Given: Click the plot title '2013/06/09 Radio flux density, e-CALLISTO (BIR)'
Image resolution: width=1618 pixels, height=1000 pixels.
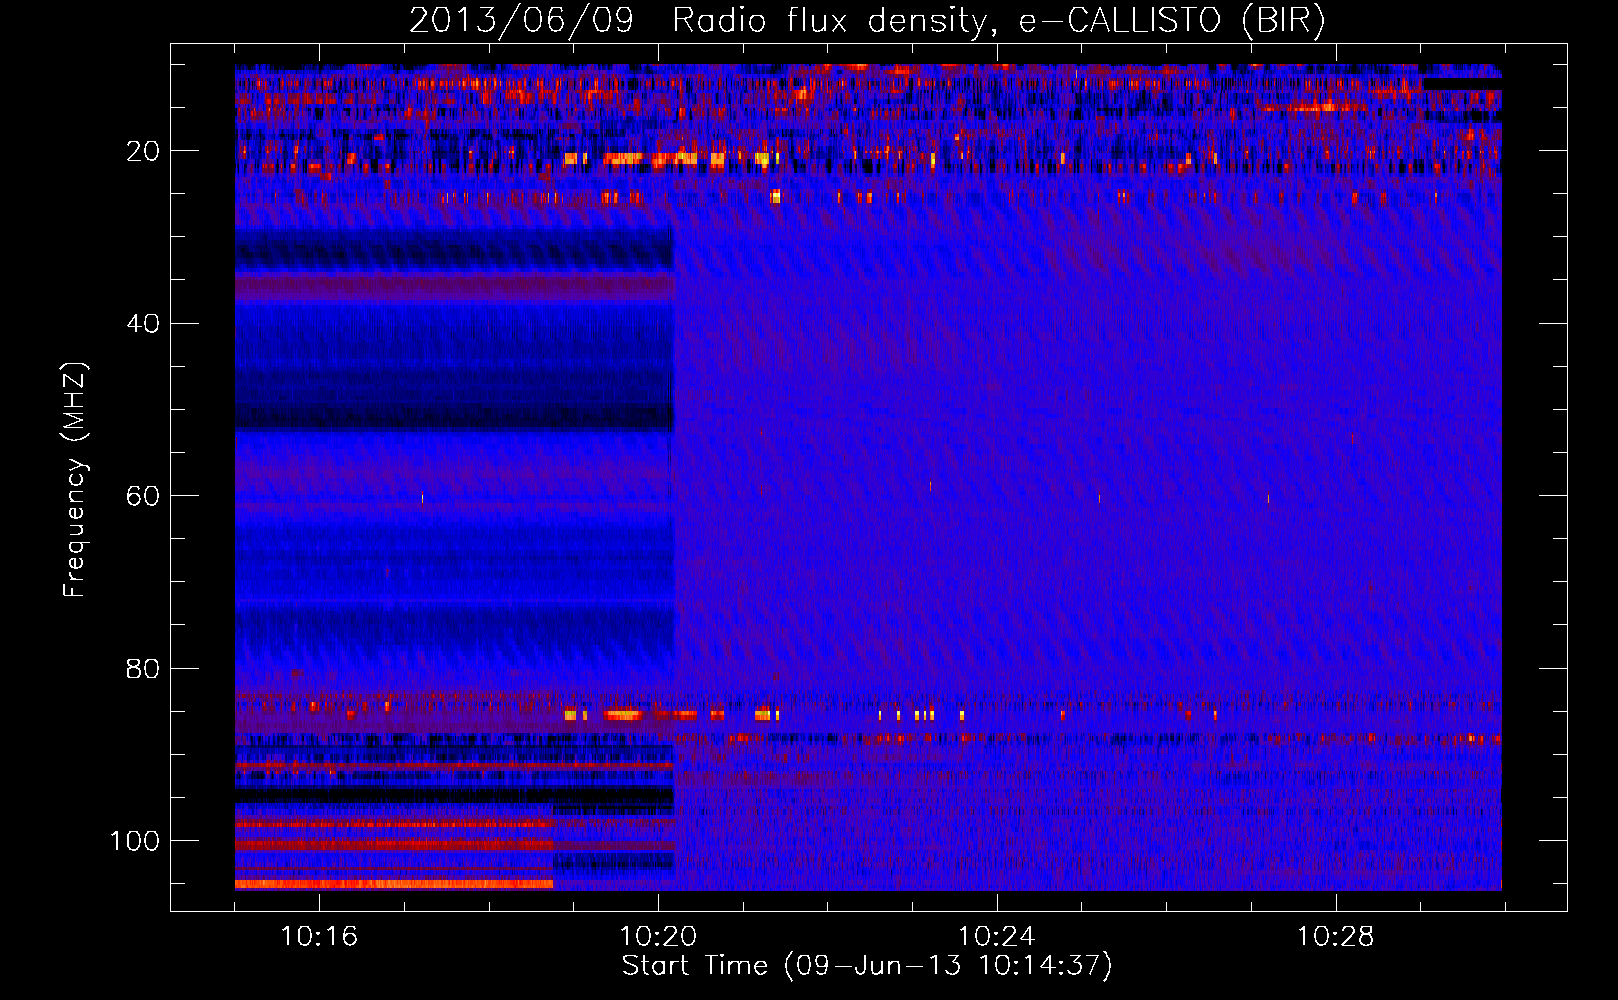Looking at the screenshot, I should [x=867, y=21].
